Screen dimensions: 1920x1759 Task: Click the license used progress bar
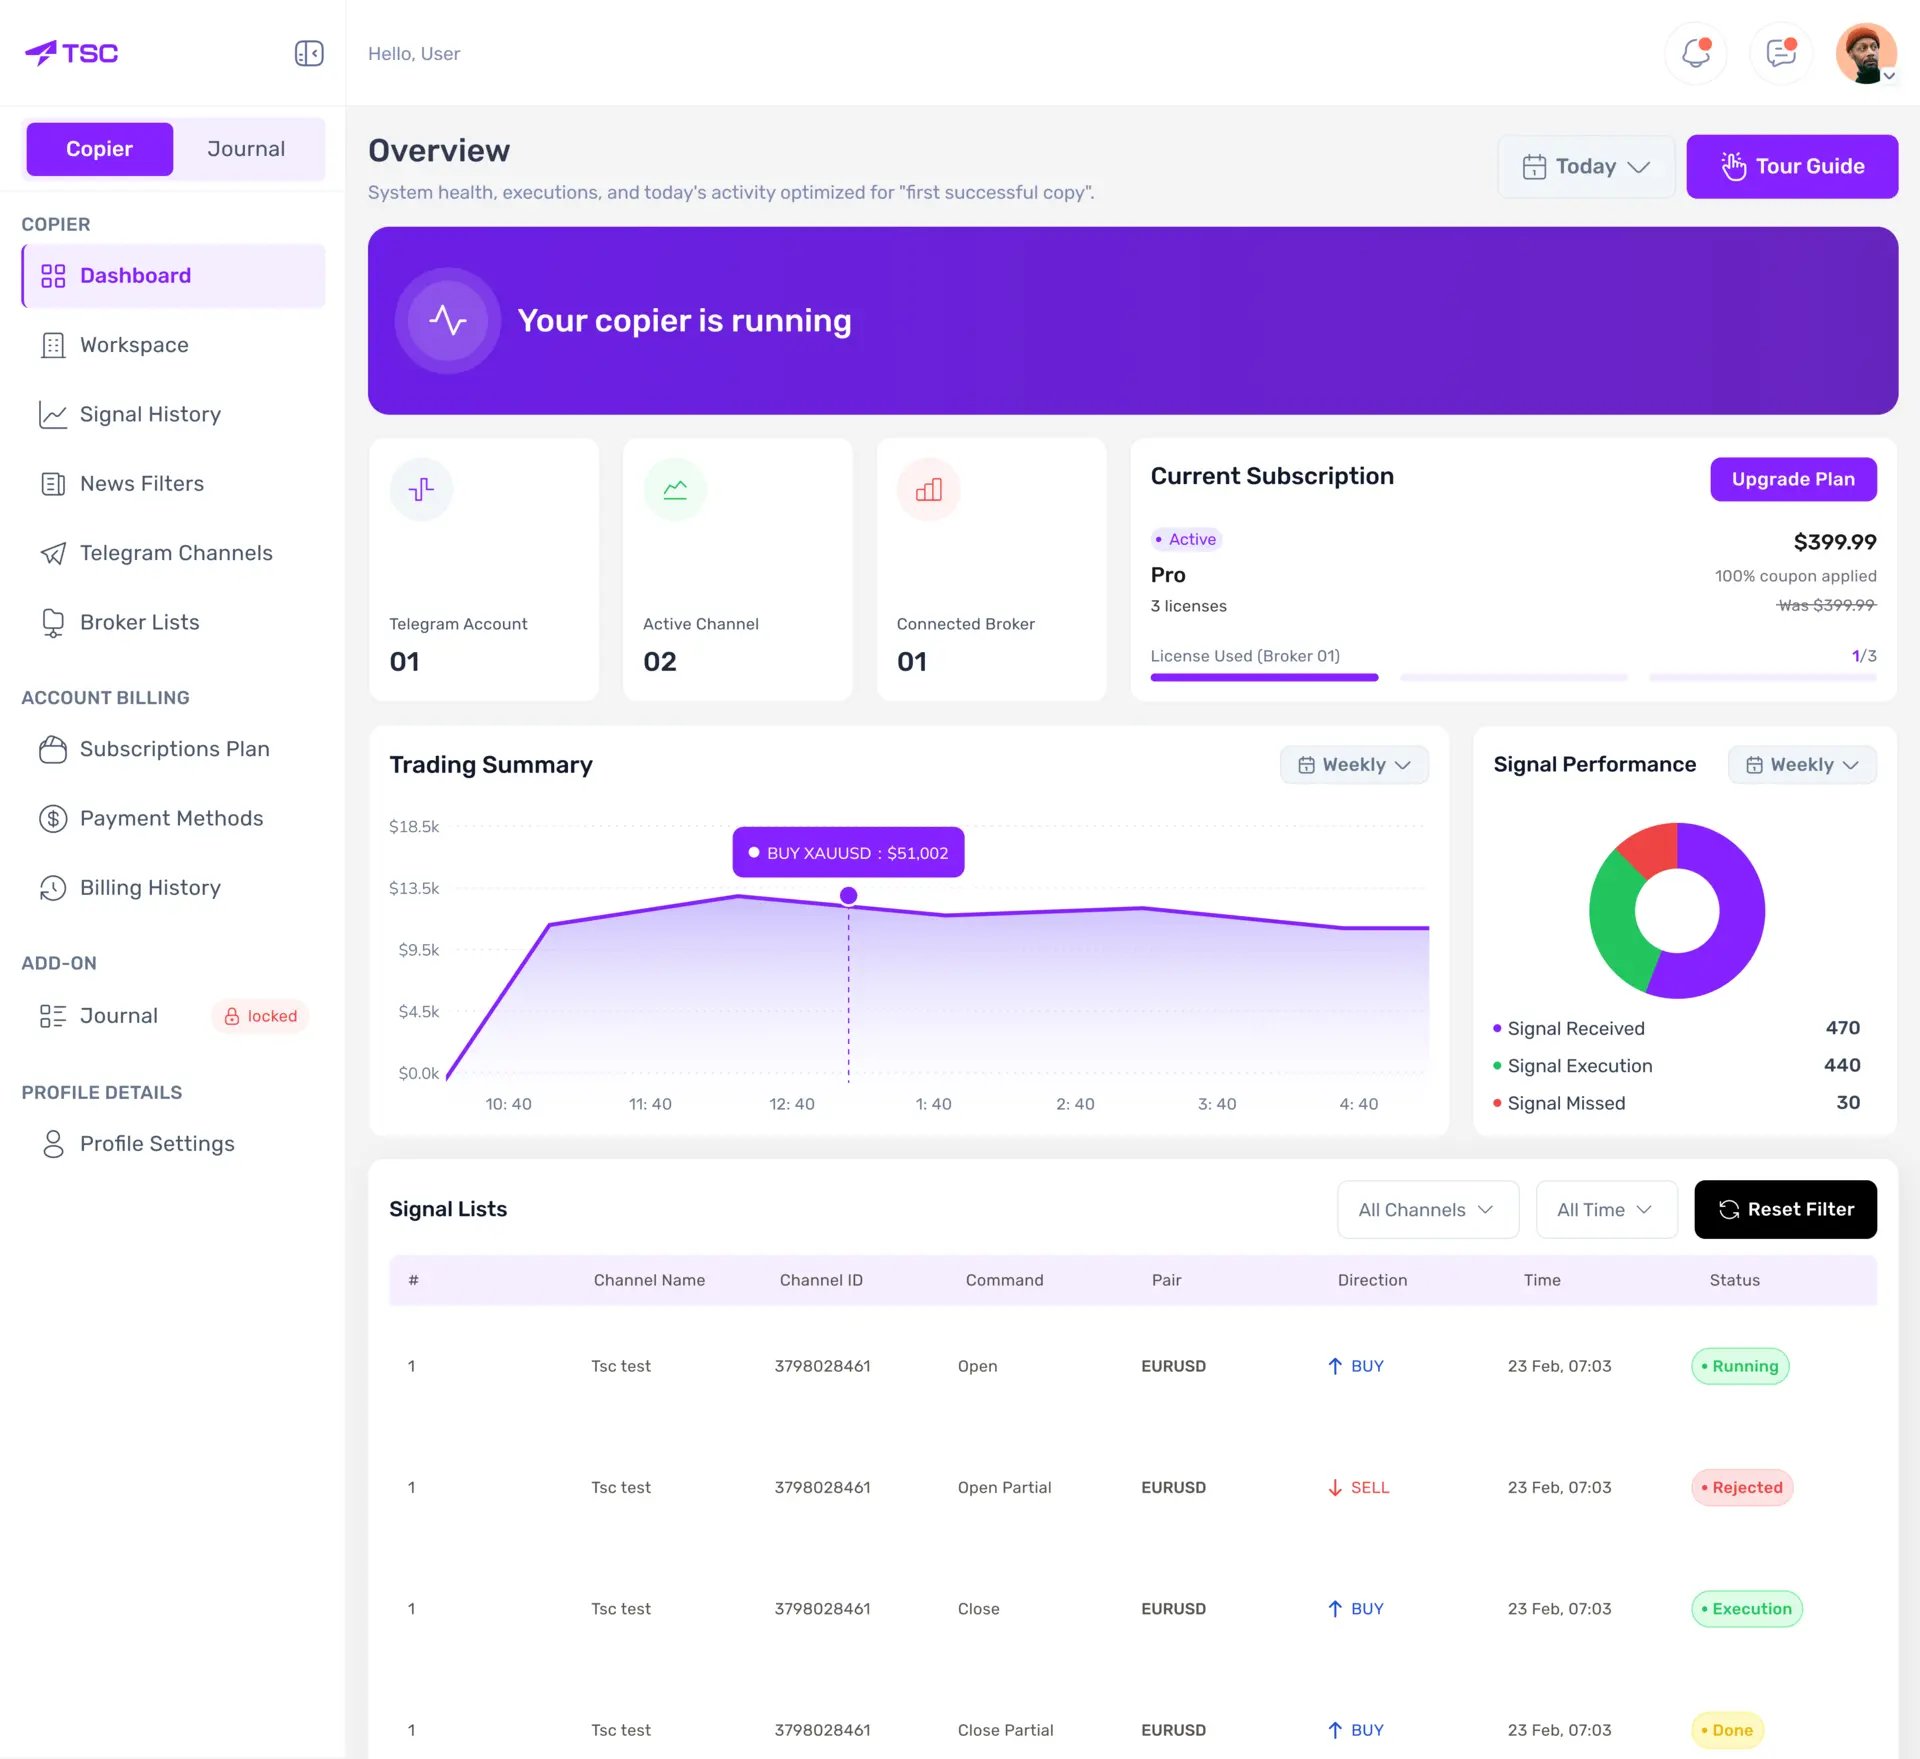pyautogui.click(x=1513, y=678)
